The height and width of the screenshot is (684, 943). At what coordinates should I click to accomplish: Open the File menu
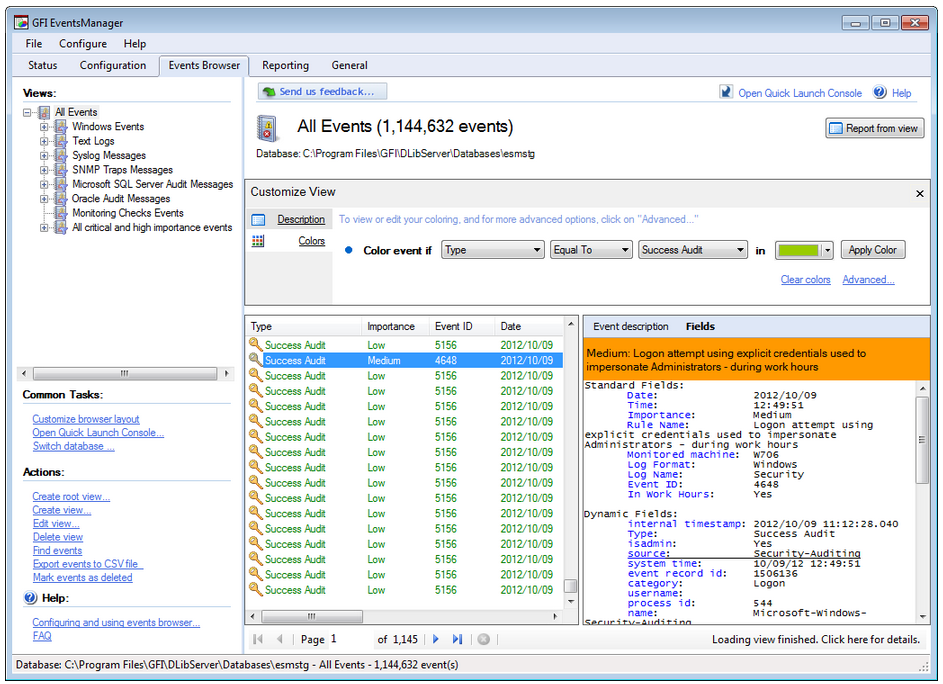[x=34, y=44]
